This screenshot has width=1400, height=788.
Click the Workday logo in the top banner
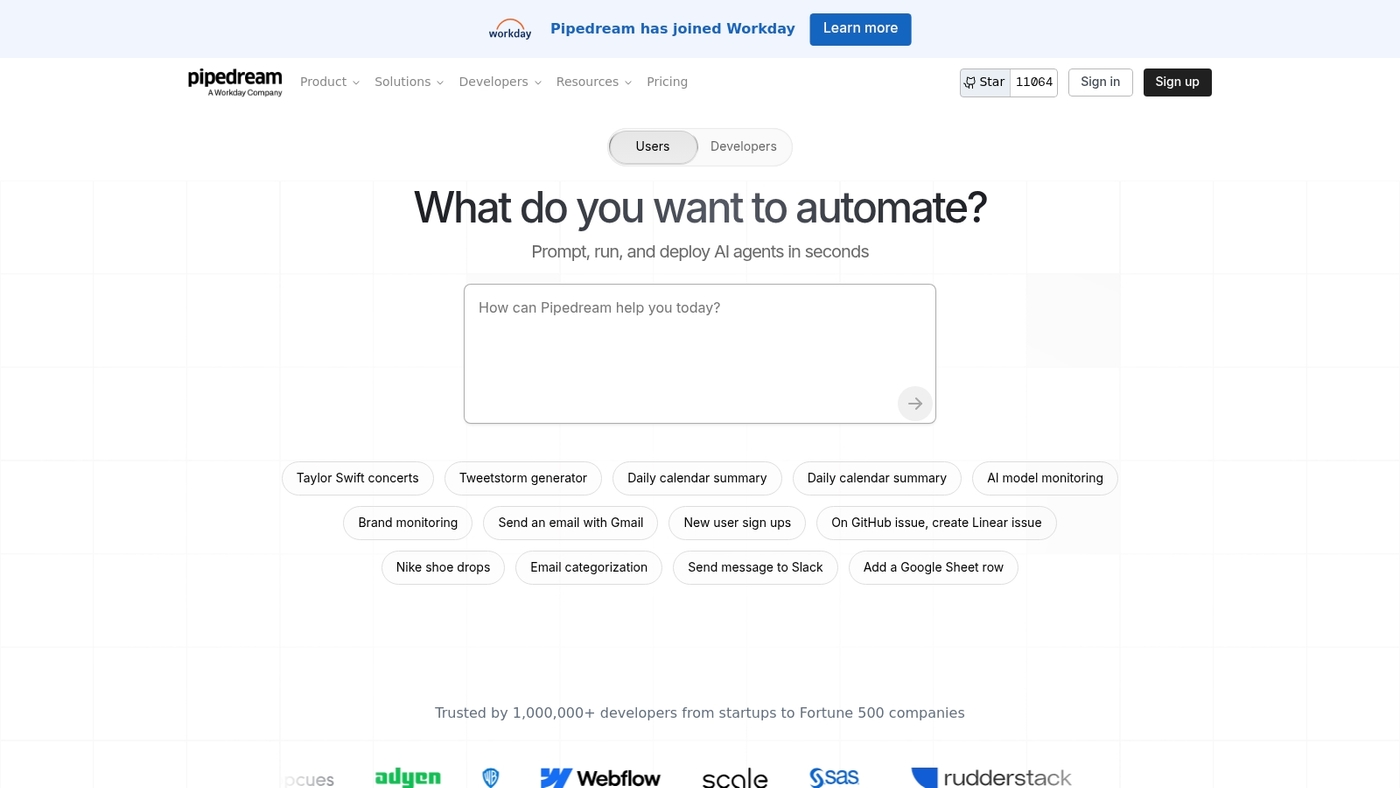(509, 28)
